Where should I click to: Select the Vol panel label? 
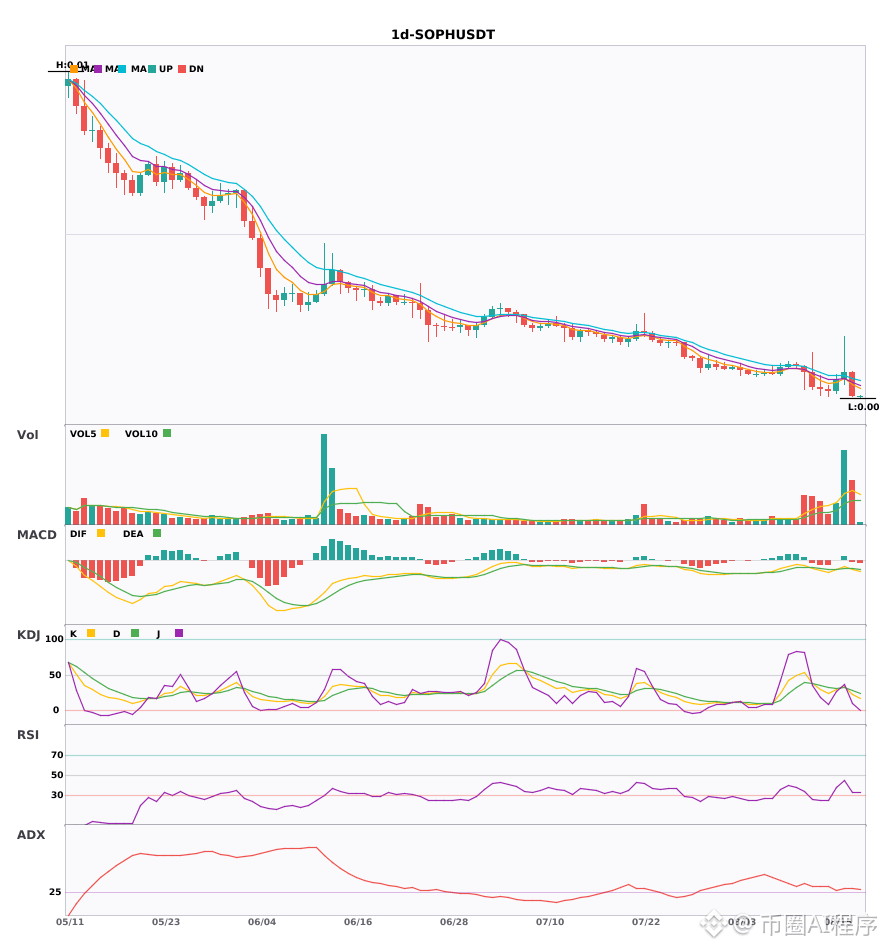click(27, 434)
